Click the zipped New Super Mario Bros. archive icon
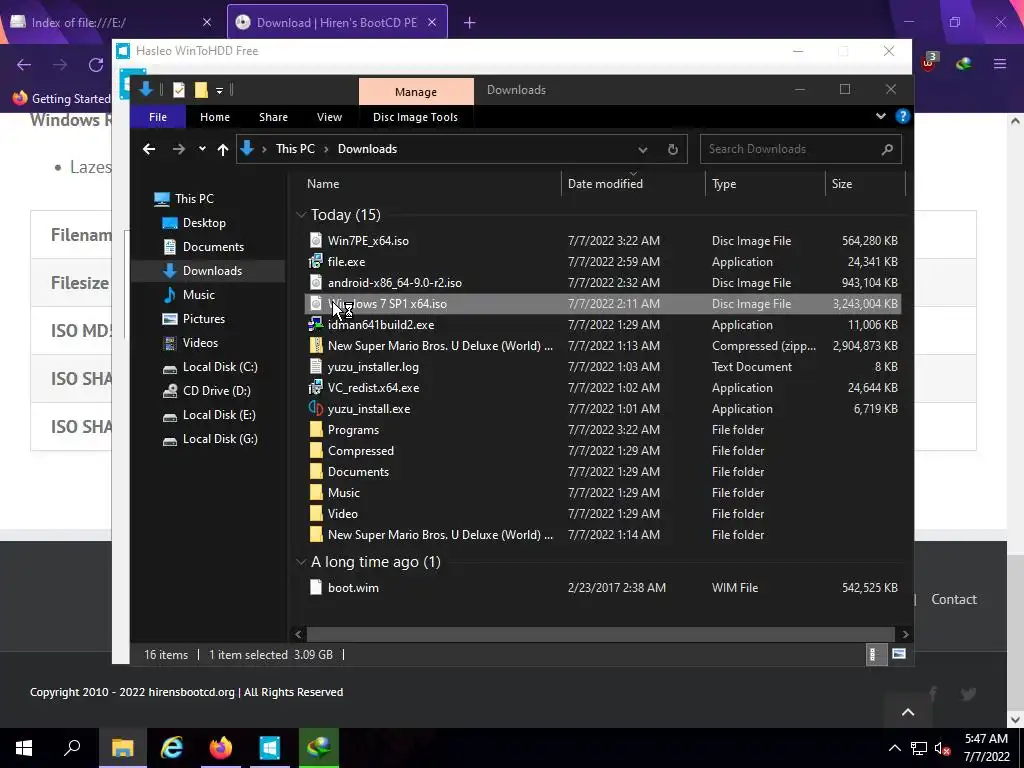This screenshot has height=768, width=1024. coord(316,345)
